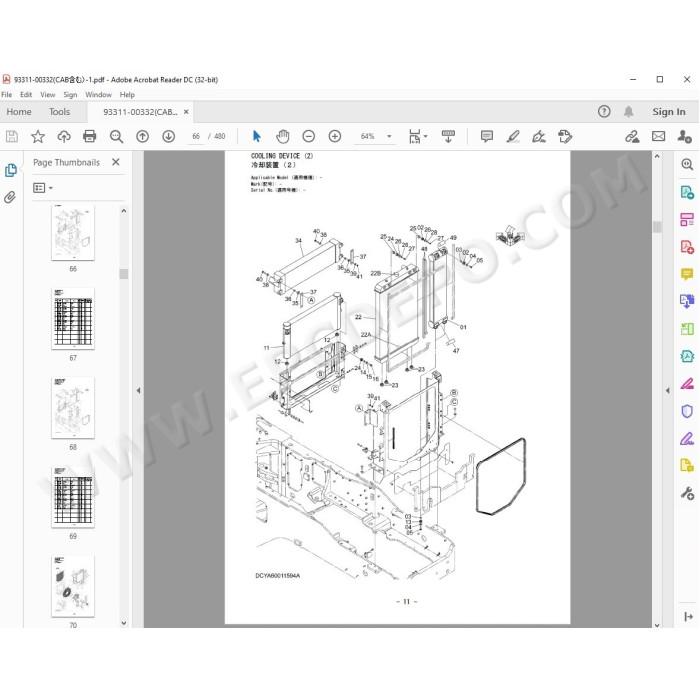Add the document to starred favorites
Viewport: 700px width, 700px height.
point(38,136)
